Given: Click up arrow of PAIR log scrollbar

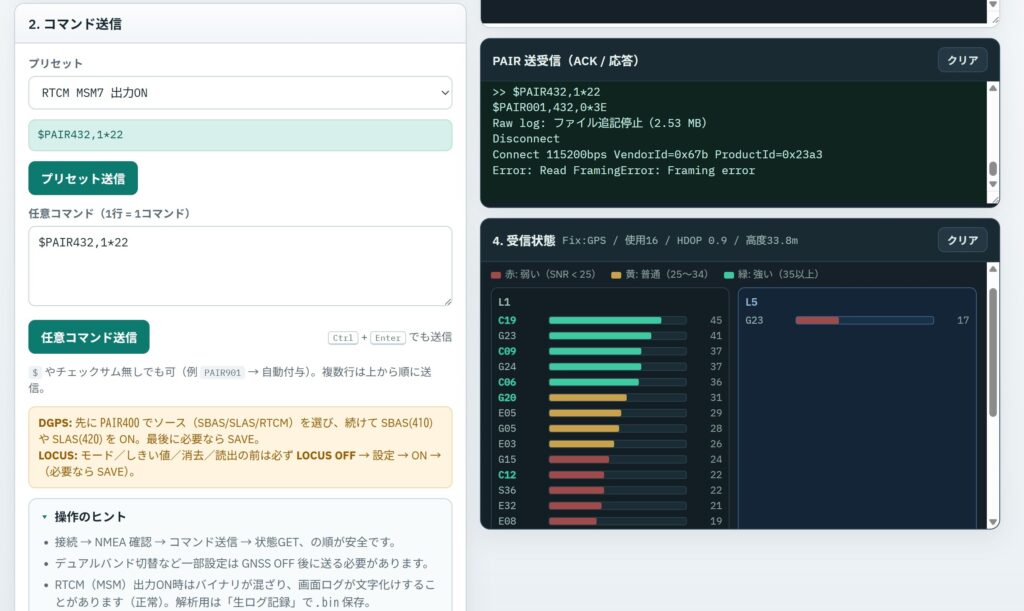Looking at the screenshot, I should 993,87.
